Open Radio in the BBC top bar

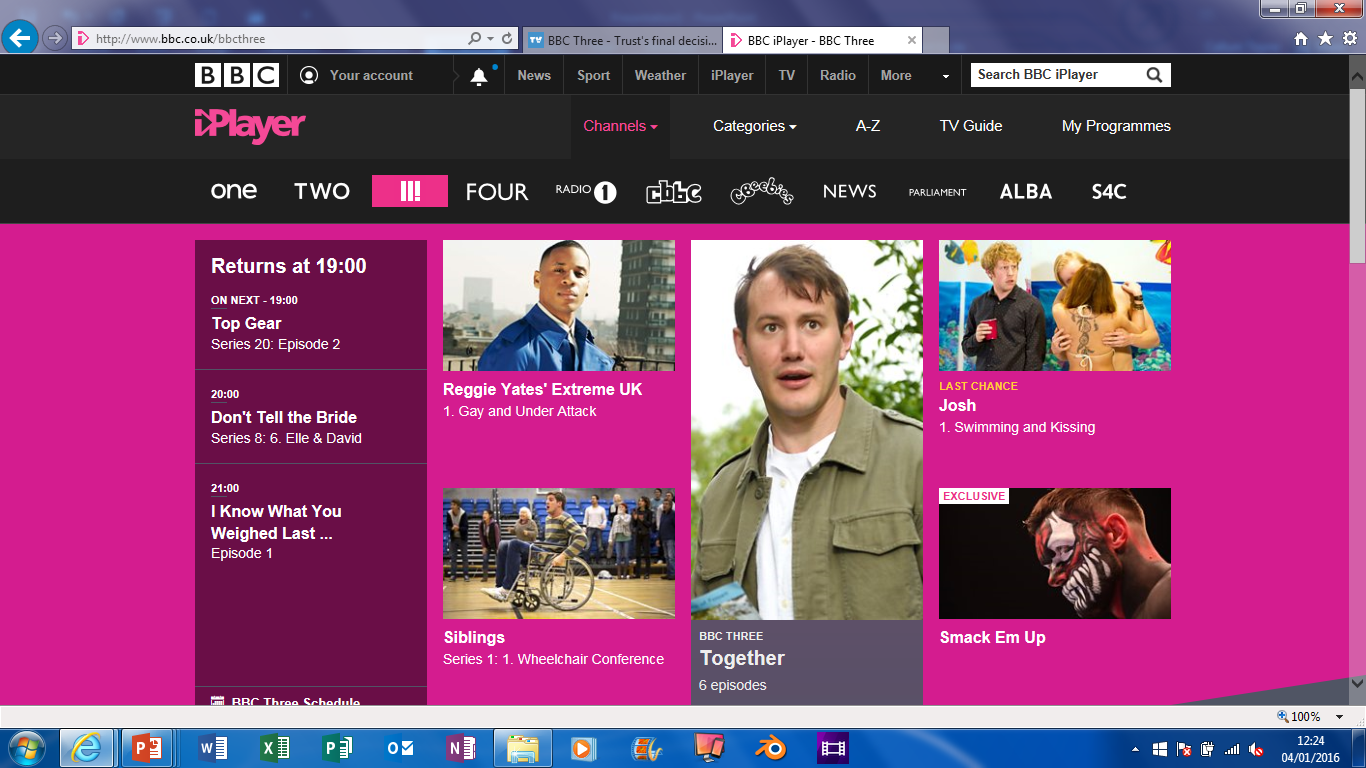838,75
